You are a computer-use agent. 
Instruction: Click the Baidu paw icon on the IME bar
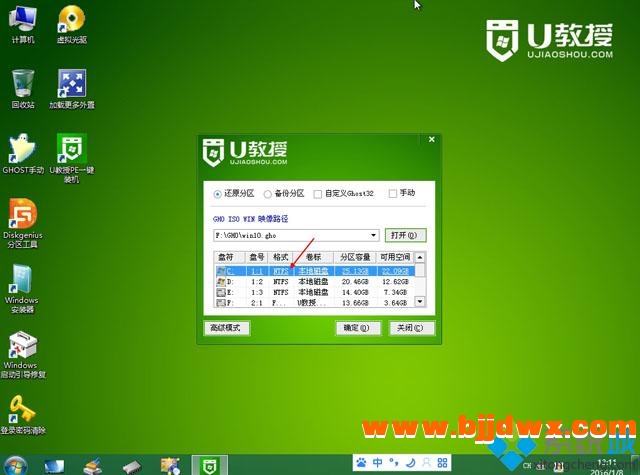point(362,462)
